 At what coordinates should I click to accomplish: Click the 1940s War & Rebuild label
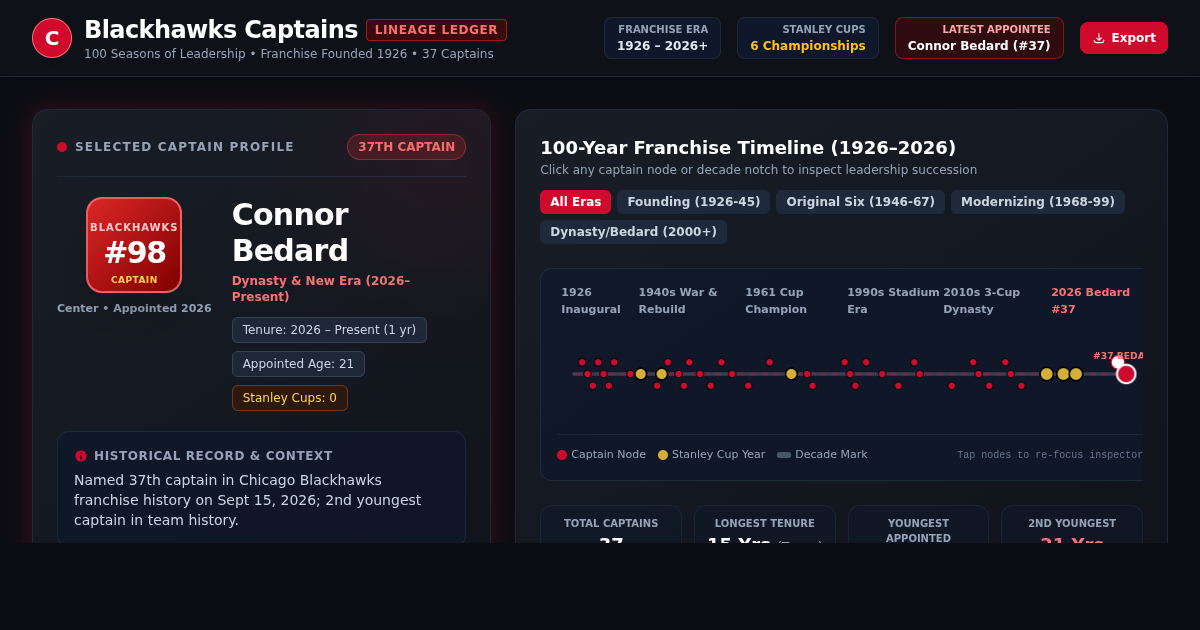coord(678,301)
